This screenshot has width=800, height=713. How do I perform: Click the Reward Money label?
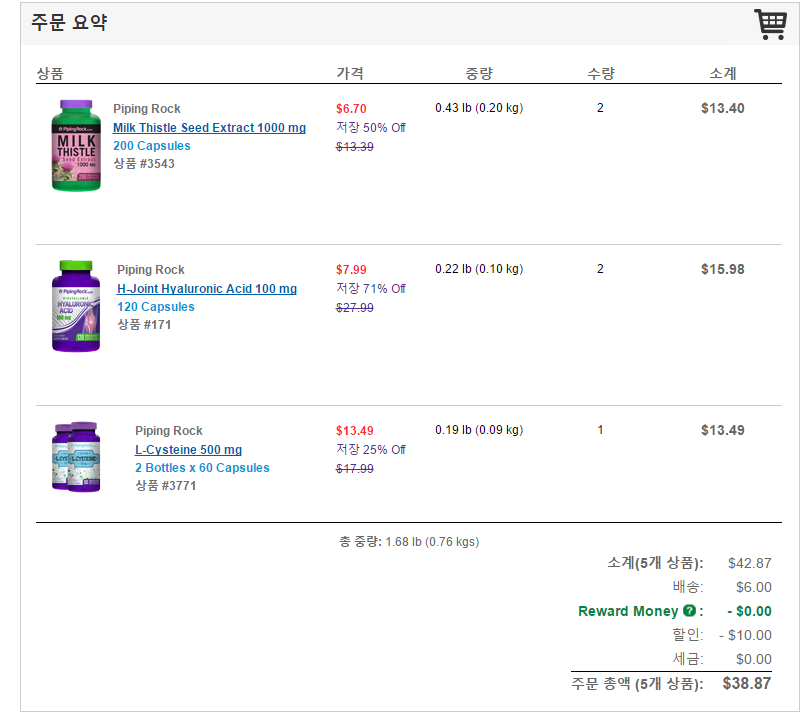click(x=628, y=611)
